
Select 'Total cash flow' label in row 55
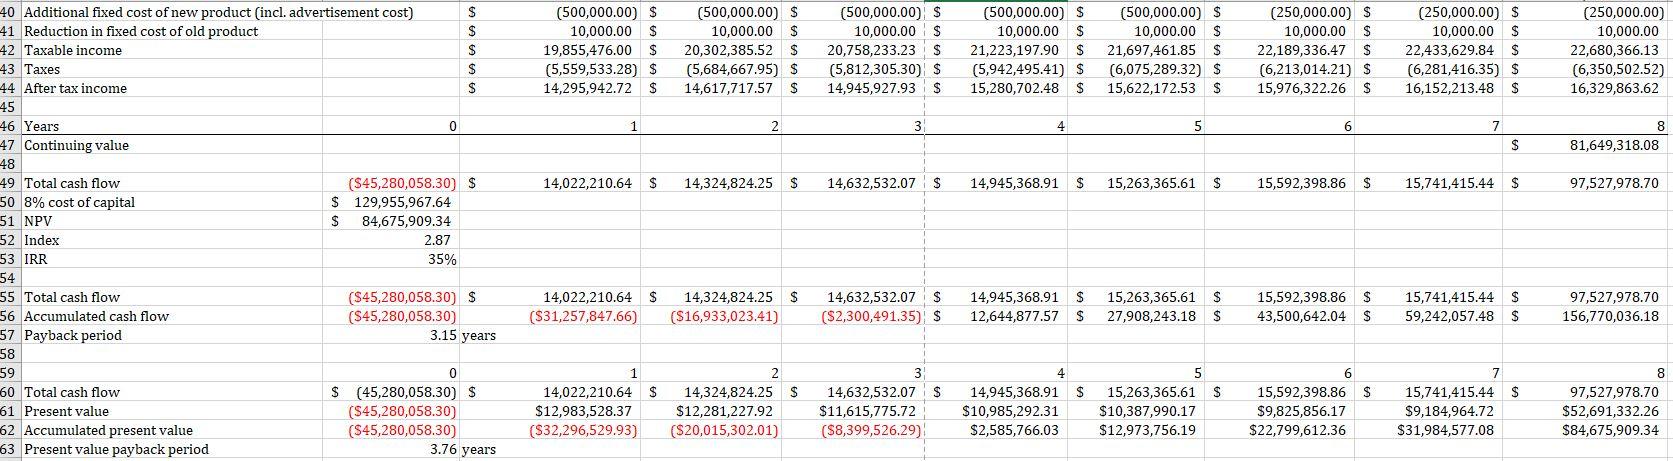pos(71,297)
